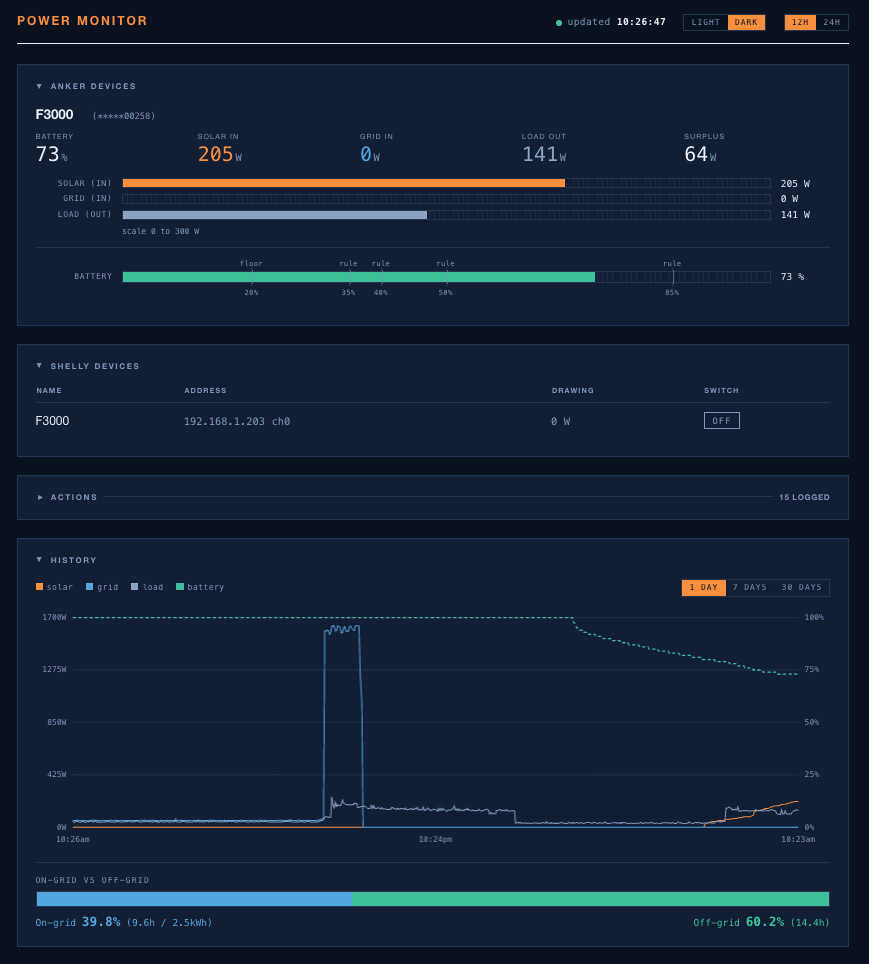
Task: Show 30 DAYS history range
Action: [x=801, y=587]
